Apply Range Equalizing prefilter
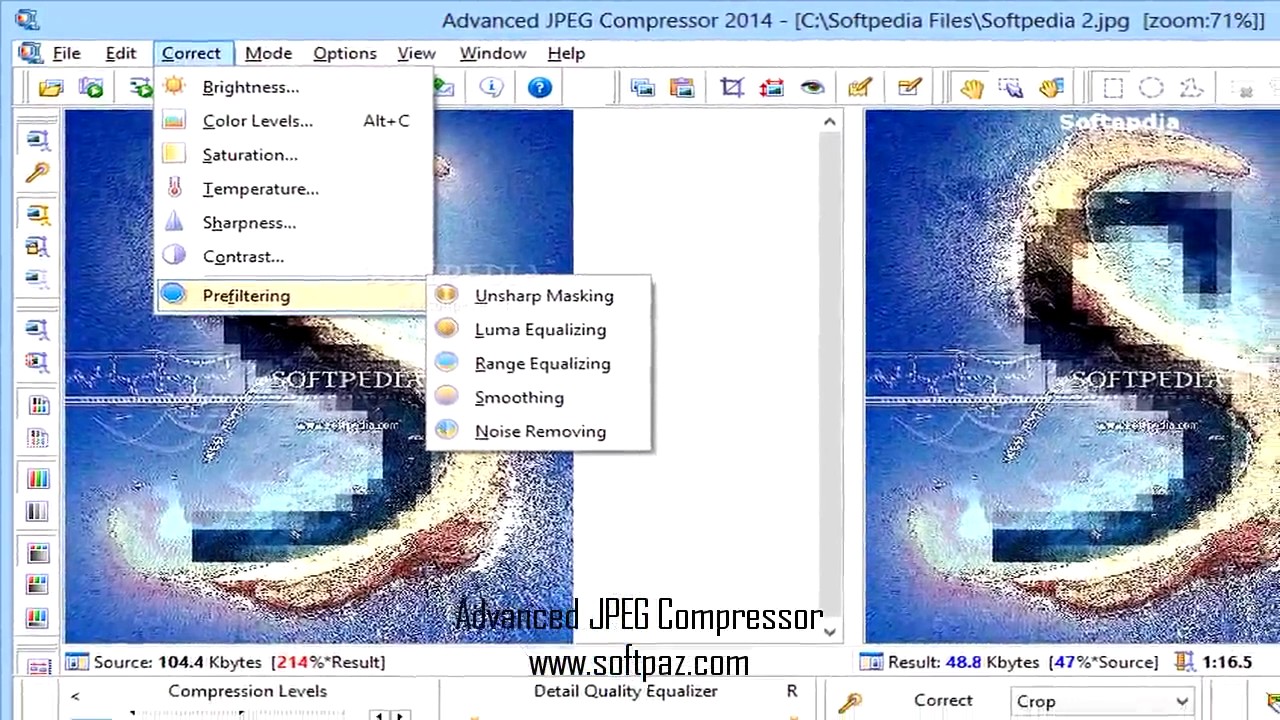1280x720 pixels. tap(539, 364)
